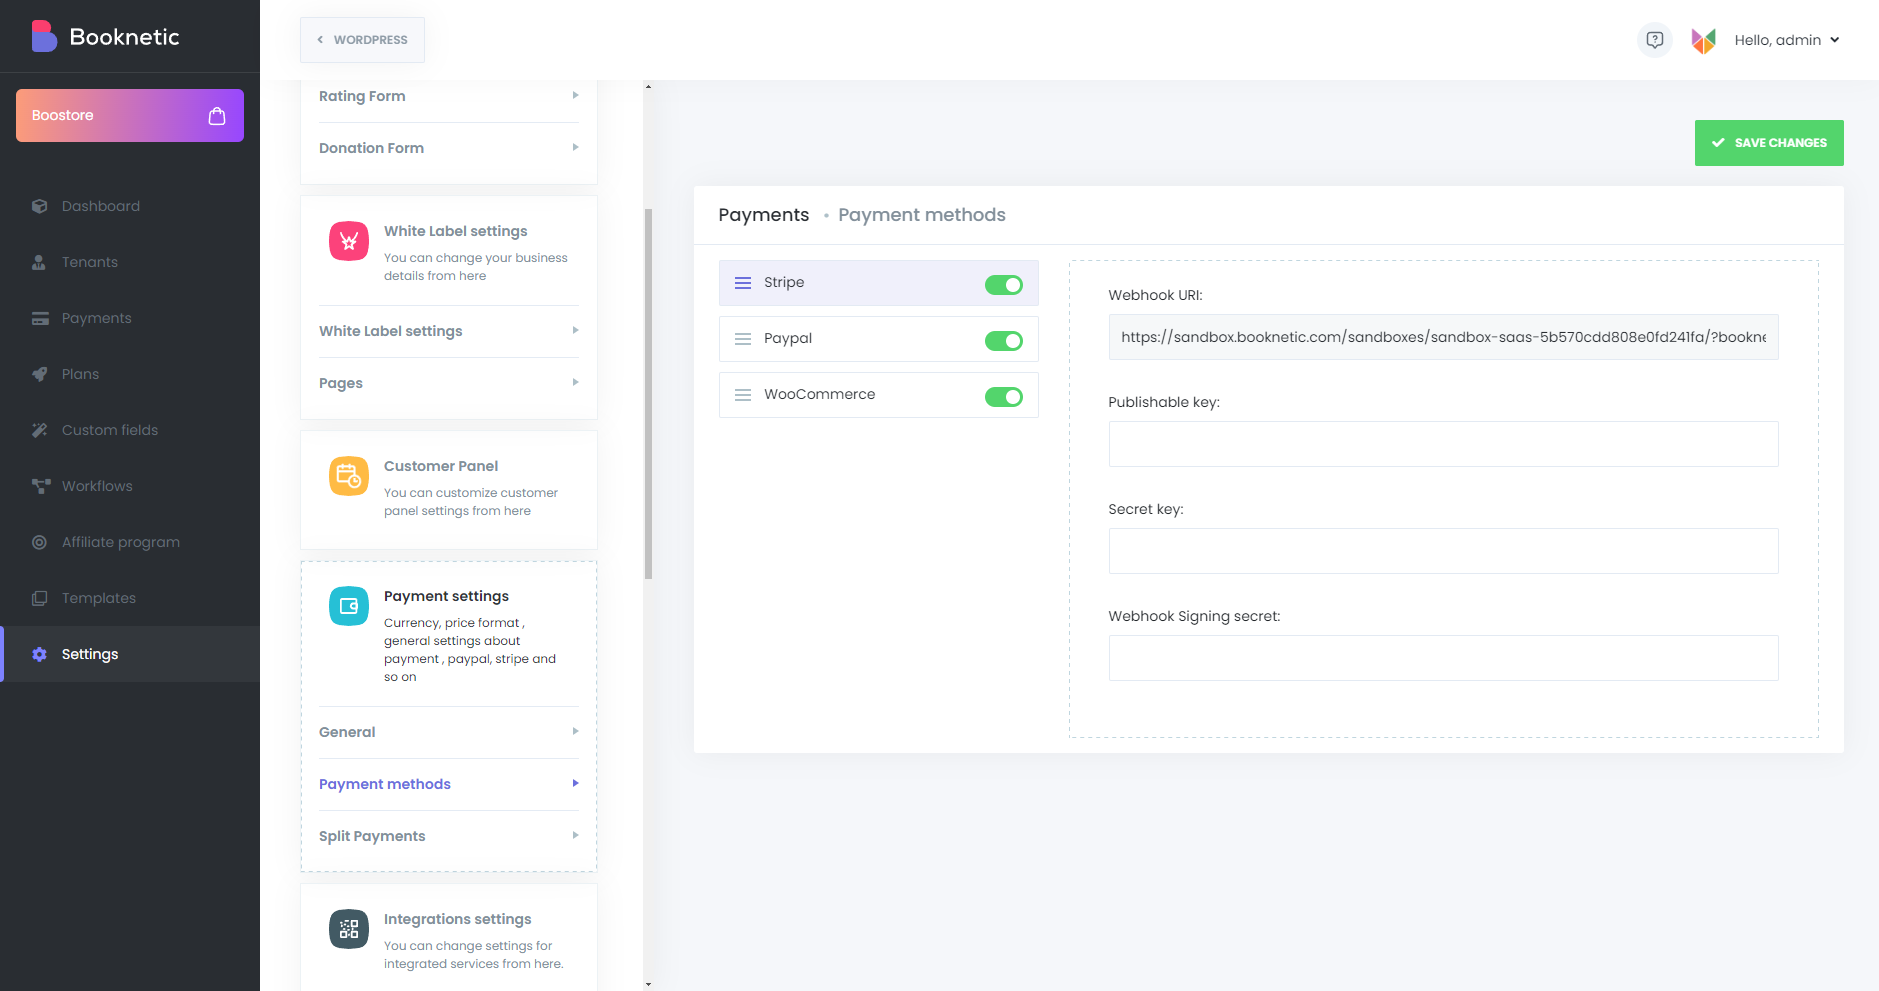Select the Stripe payment method row

pos(878,283)
